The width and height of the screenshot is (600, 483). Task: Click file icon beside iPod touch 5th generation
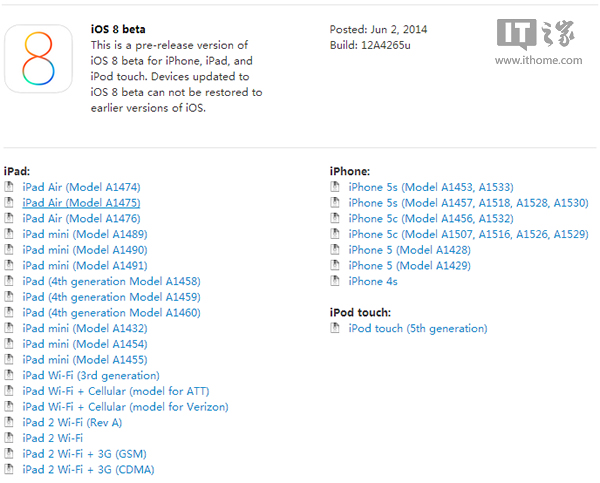(335, 328)
